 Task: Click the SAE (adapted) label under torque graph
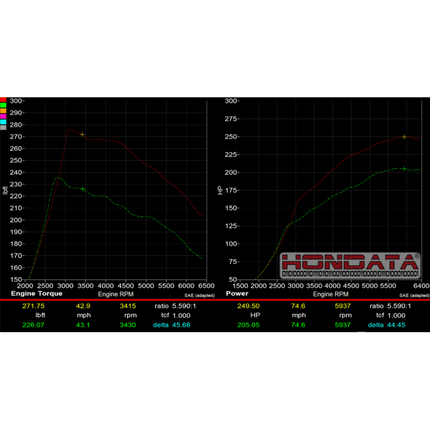click(199, 296)
